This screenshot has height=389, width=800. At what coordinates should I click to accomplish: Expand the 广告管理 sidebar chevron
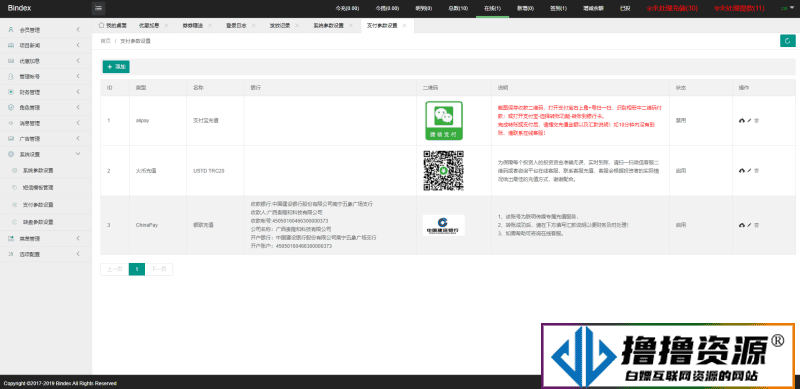[x=78, y=139]
